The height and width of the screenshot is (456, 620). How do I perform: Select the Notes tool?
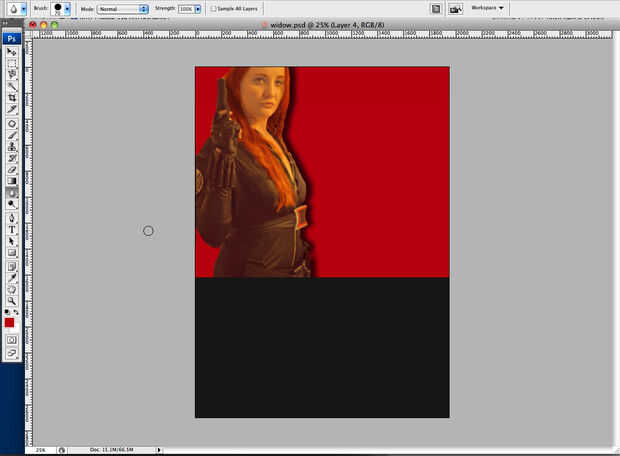11,267
